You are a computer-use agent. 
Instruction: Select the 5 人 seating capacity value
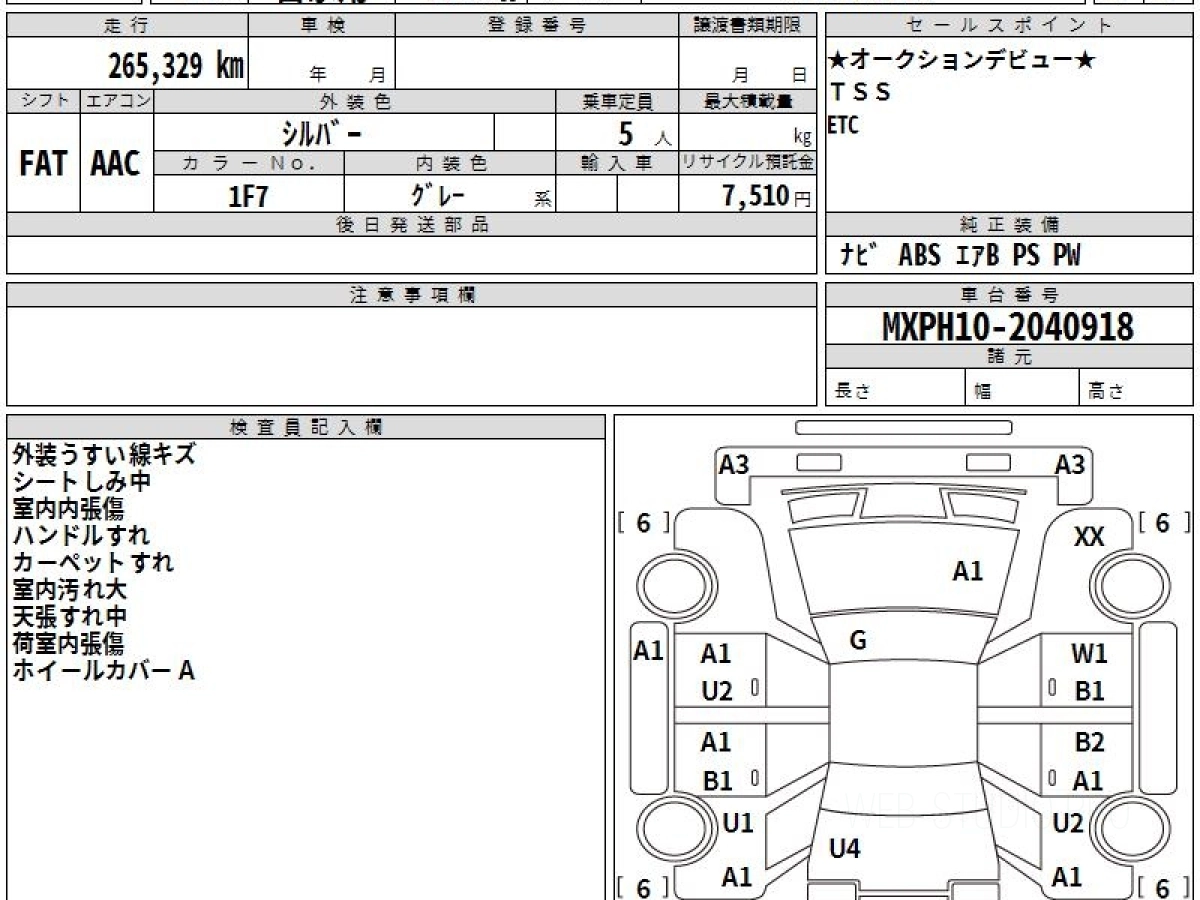coord(644,133)
